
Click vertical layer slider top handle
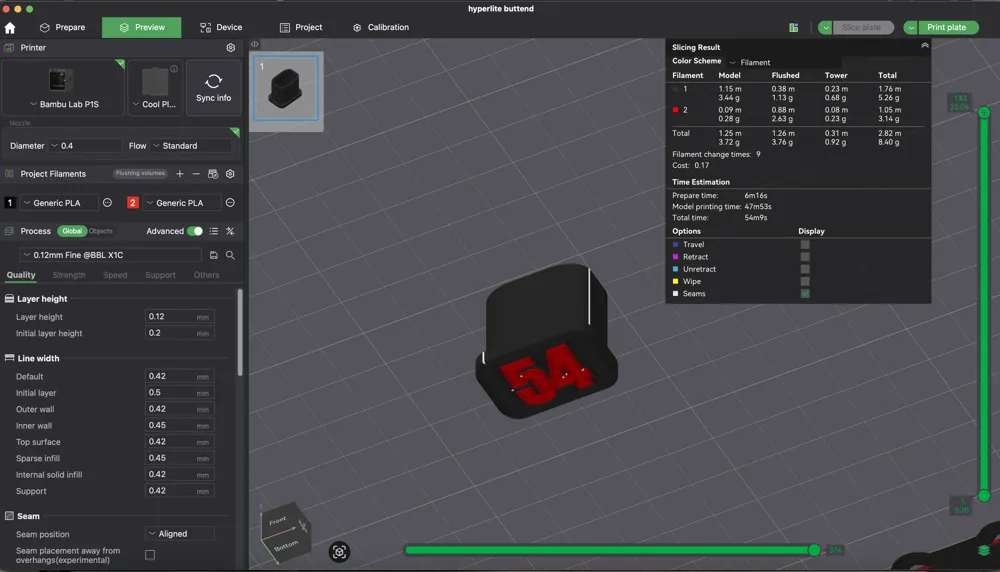pos(984,112)
